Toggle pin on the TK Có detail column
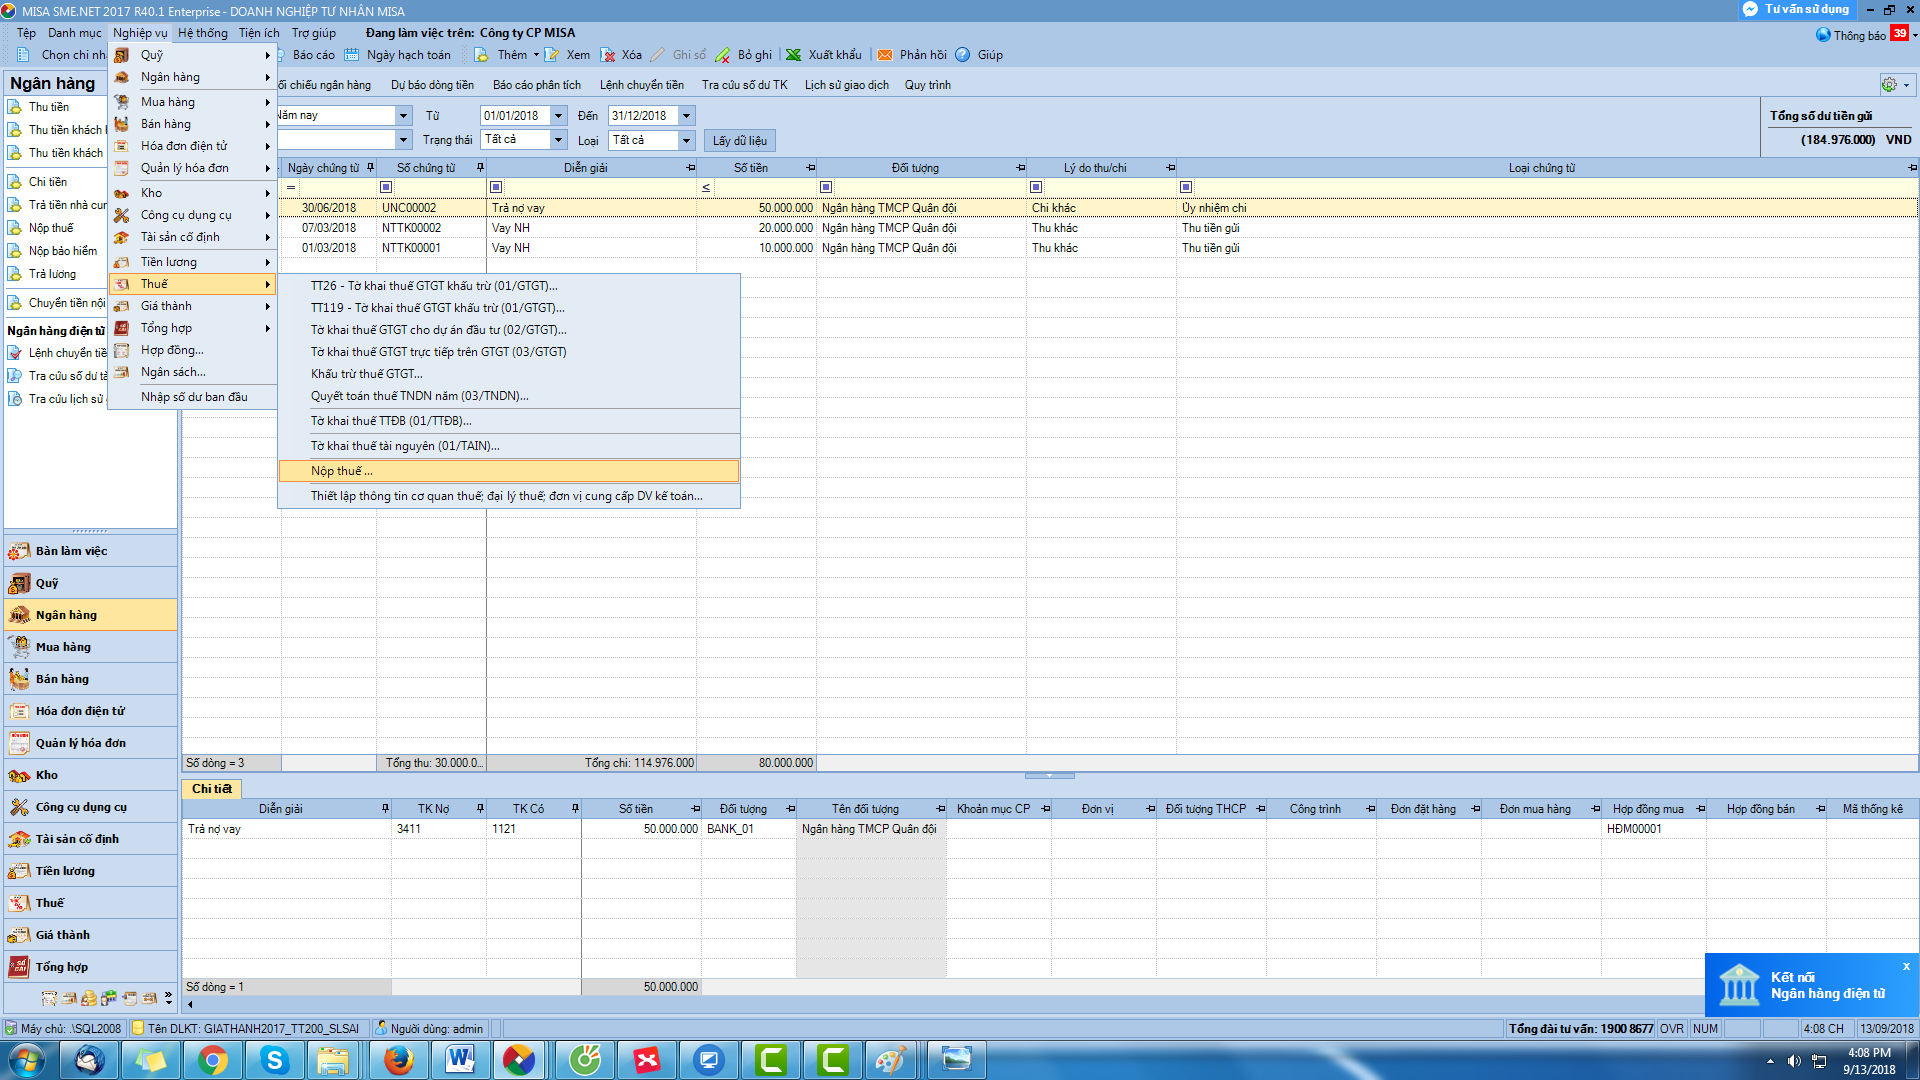 click(x=575, y=809)
